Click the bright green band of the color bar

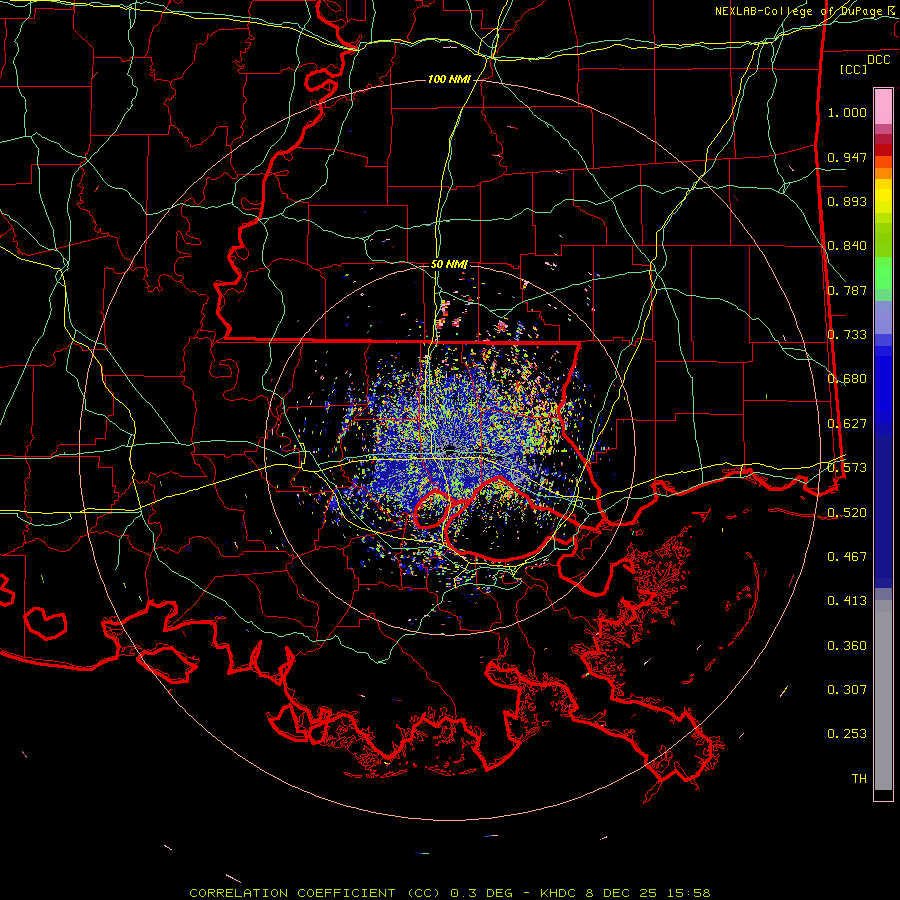coord(883,273)
